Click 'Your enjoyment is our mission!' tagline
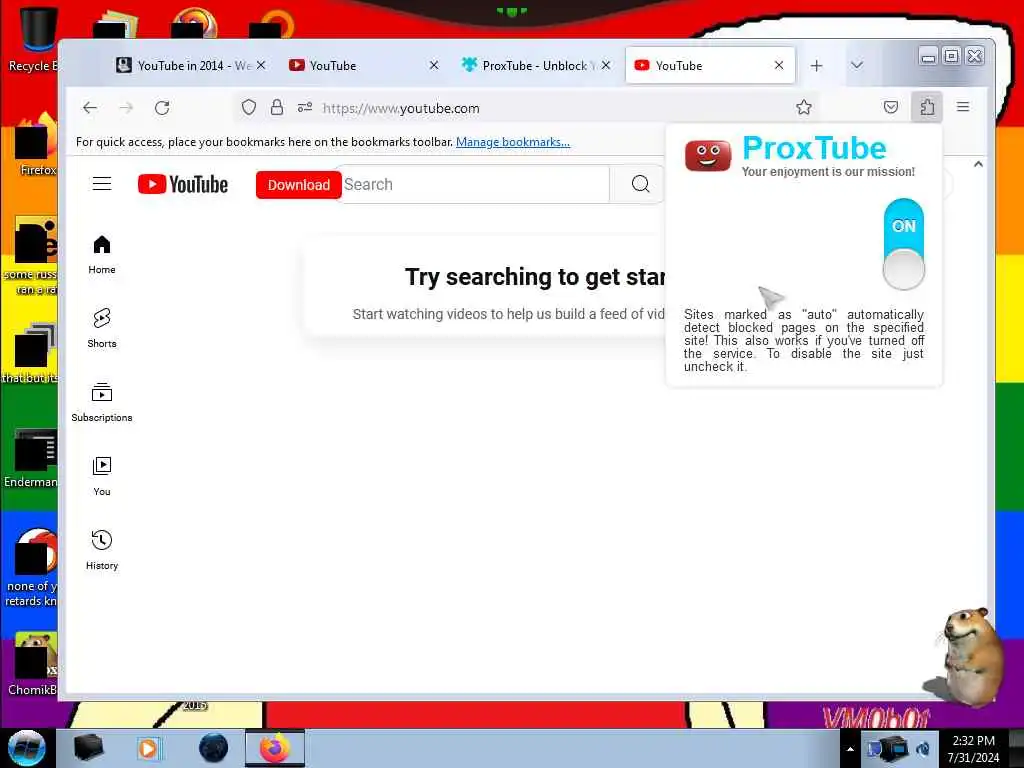This screenshot has height=768, width=1024. (828, 172)
